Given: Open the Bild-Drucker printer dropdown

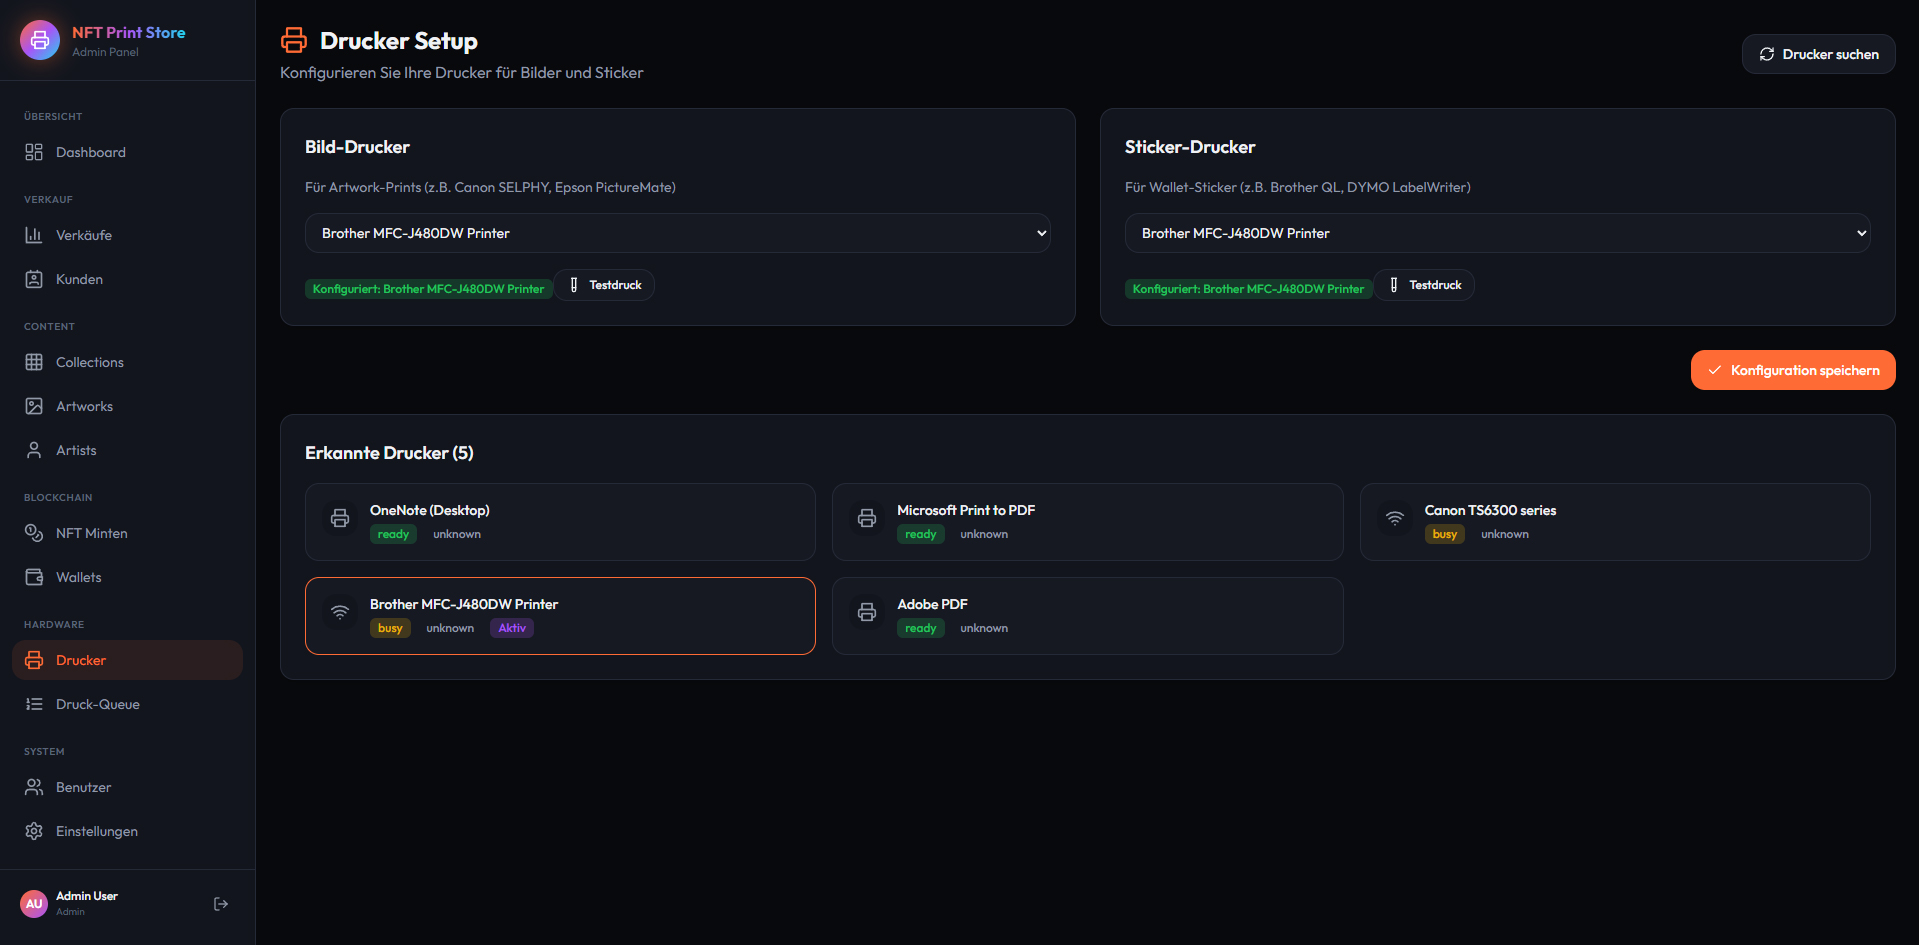Looking at the screenshot, I should click(x=677, y=233).
